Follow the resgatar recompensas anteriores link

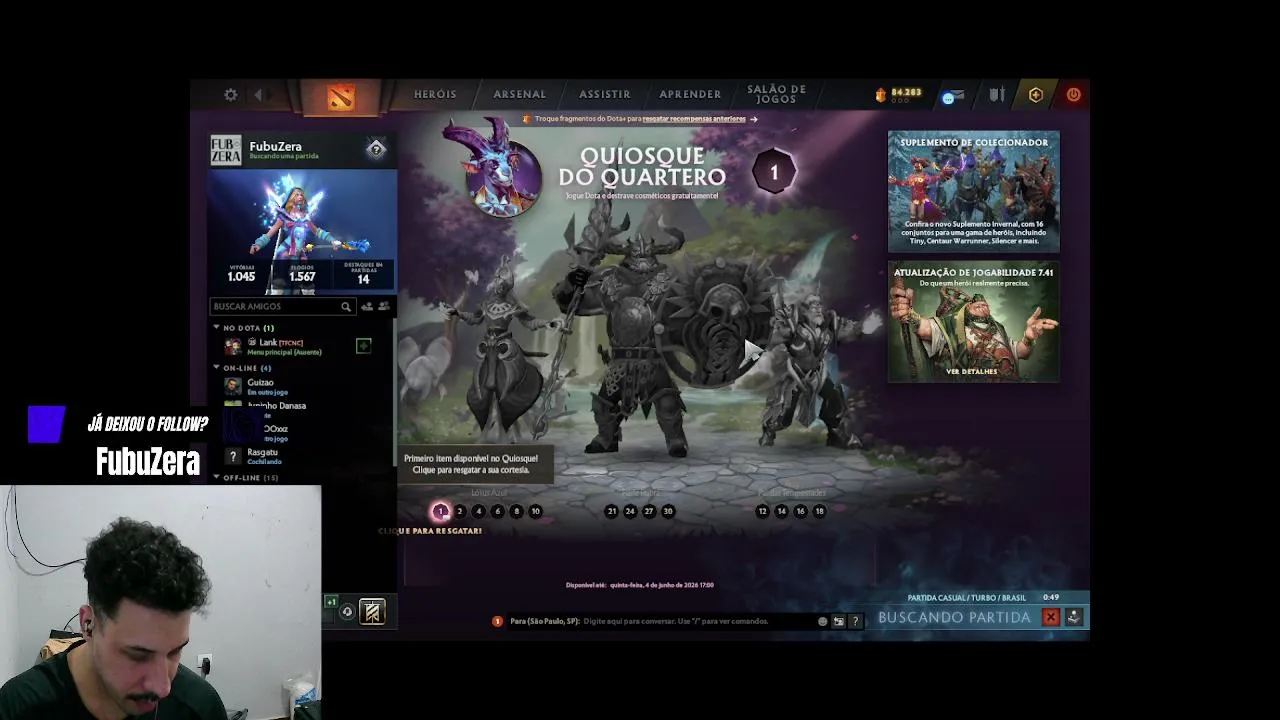694,119
